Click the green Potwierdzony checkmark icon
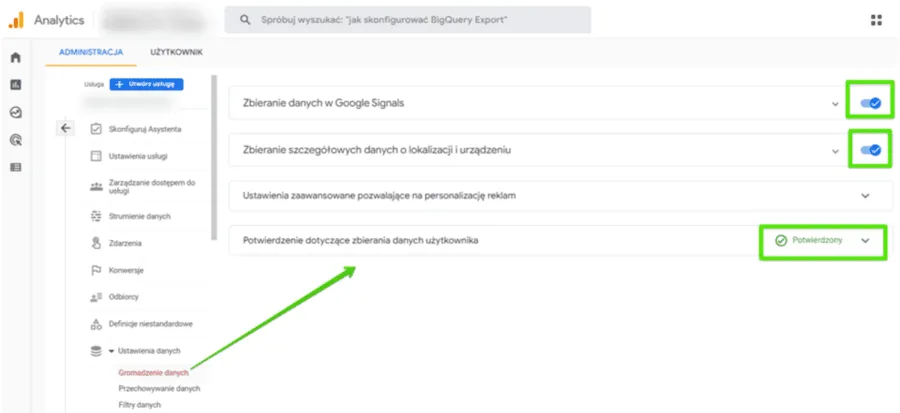The height and width of the screenshot is (413, 900). 781,241
